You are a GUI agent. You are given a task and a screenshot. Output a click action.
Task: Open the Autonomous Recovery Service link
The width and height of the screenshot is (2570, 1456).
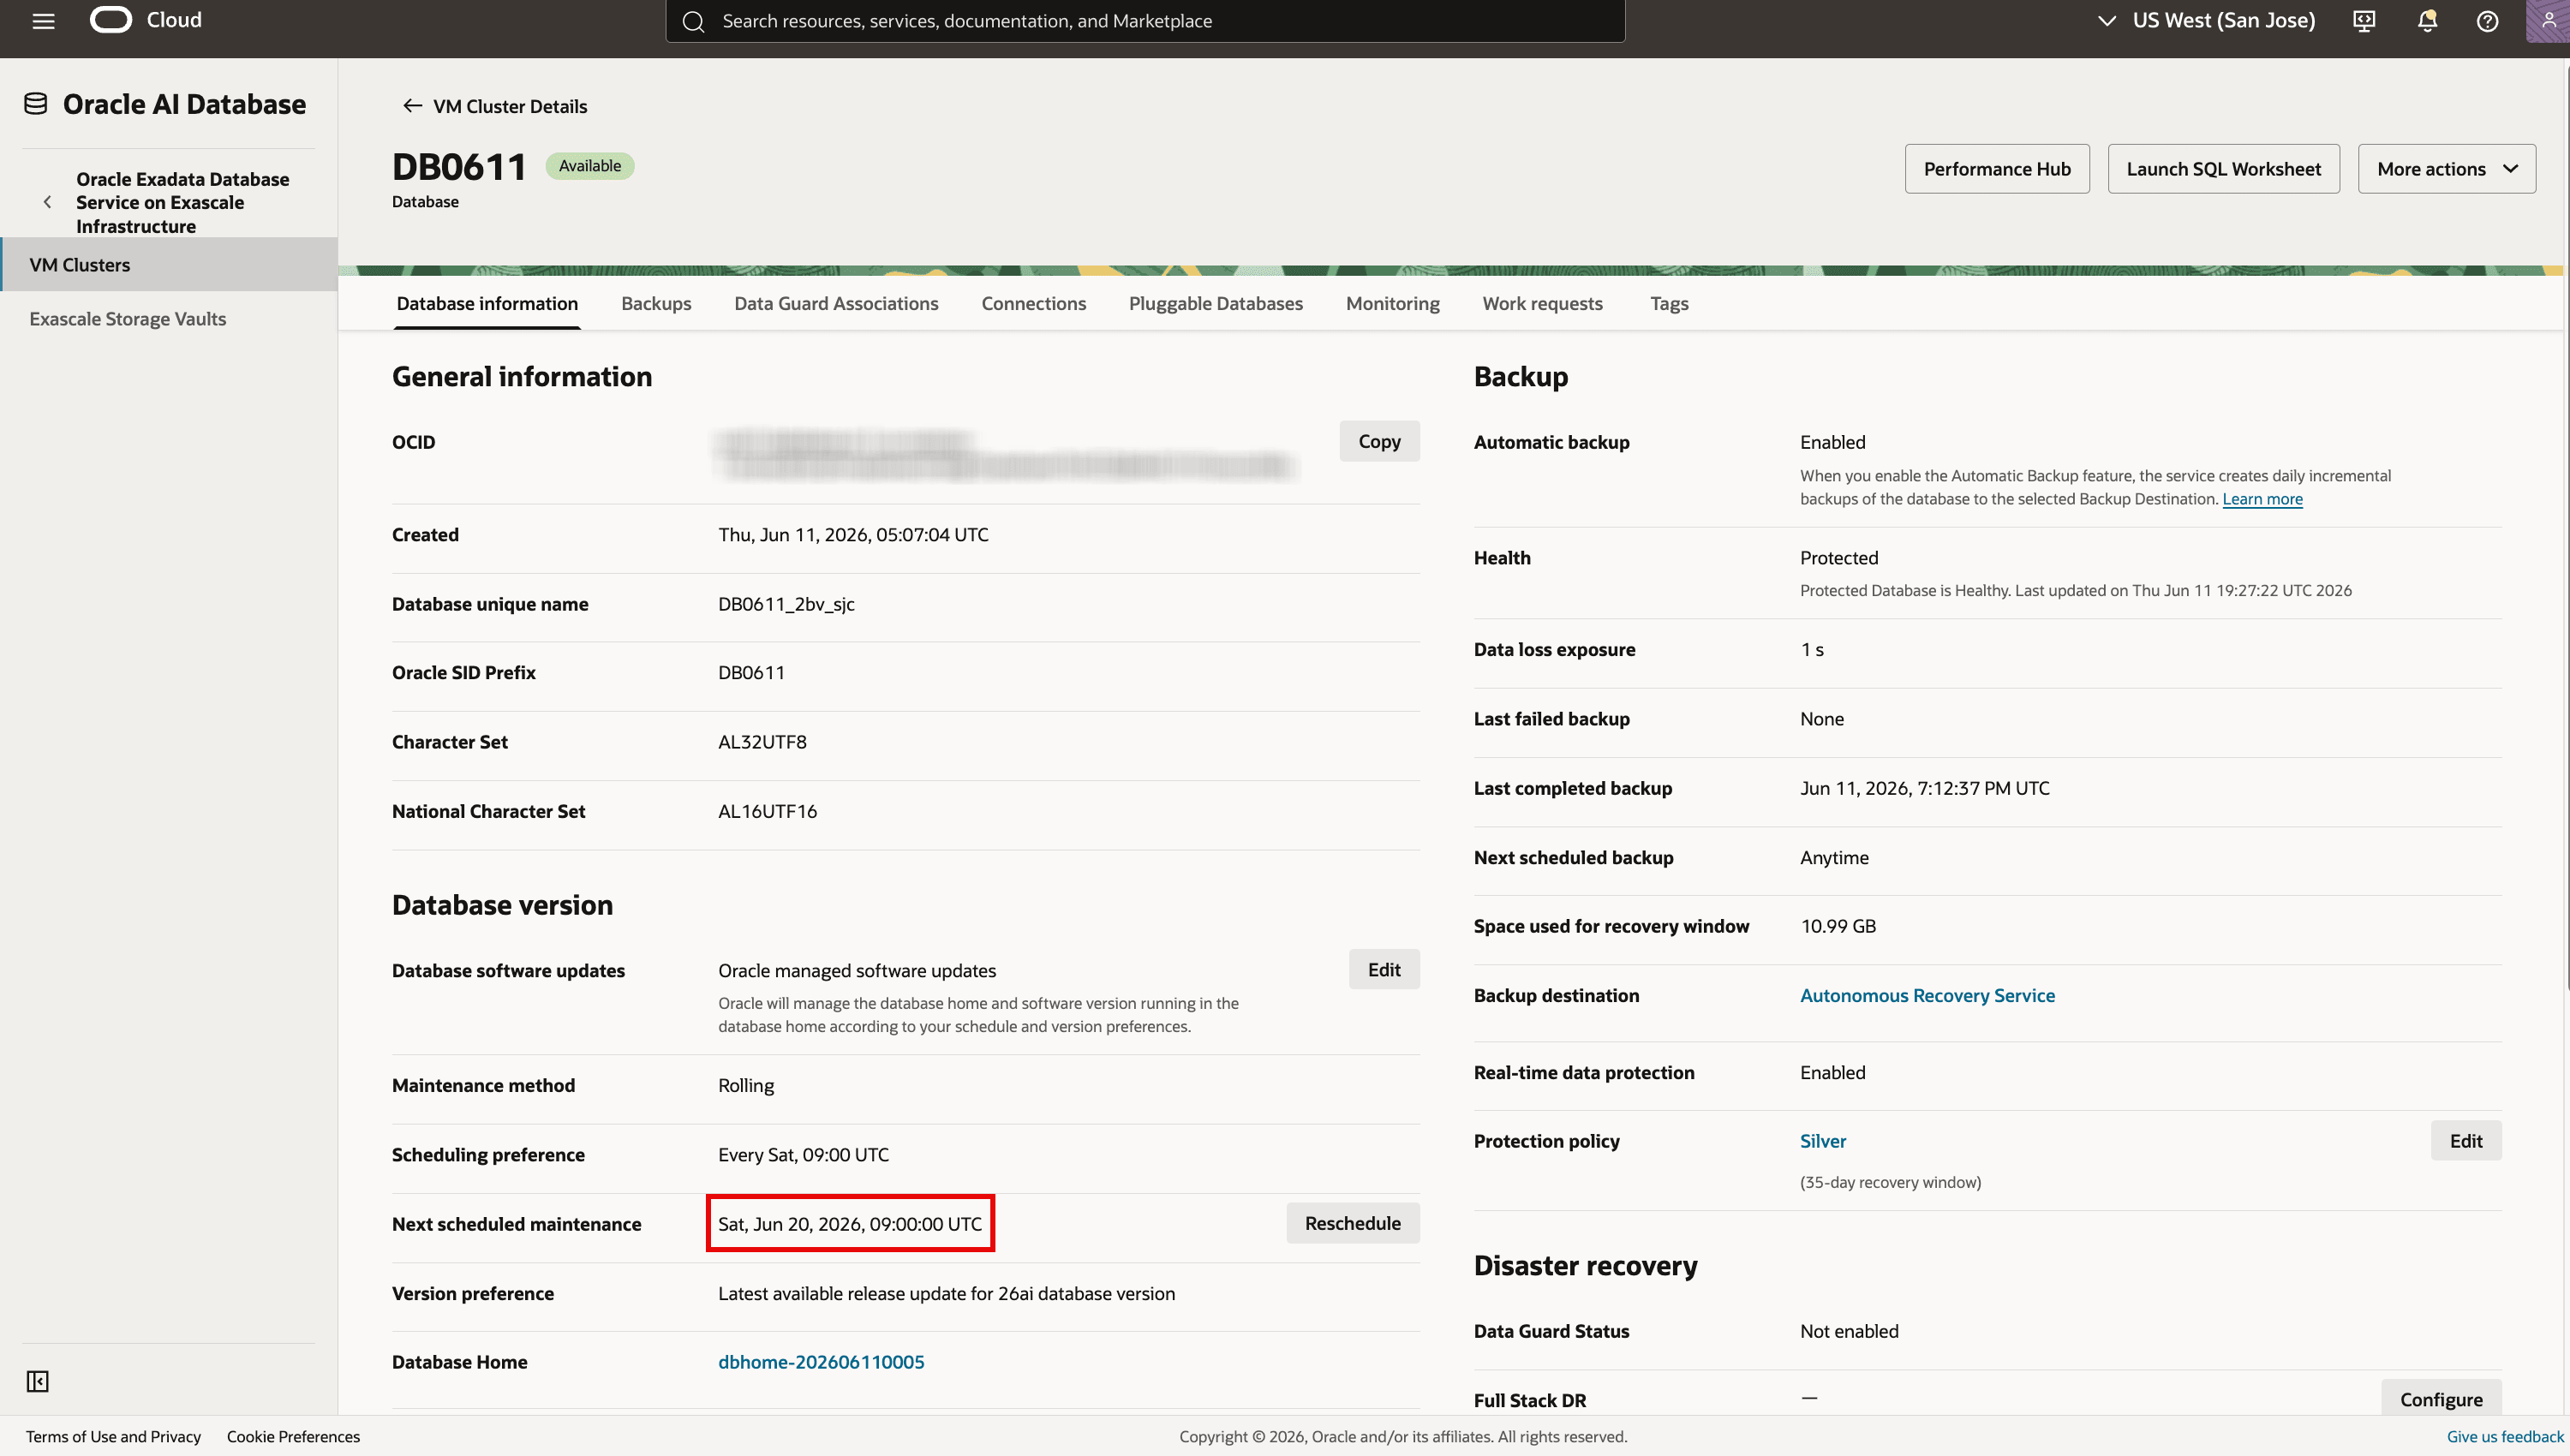1927,995
